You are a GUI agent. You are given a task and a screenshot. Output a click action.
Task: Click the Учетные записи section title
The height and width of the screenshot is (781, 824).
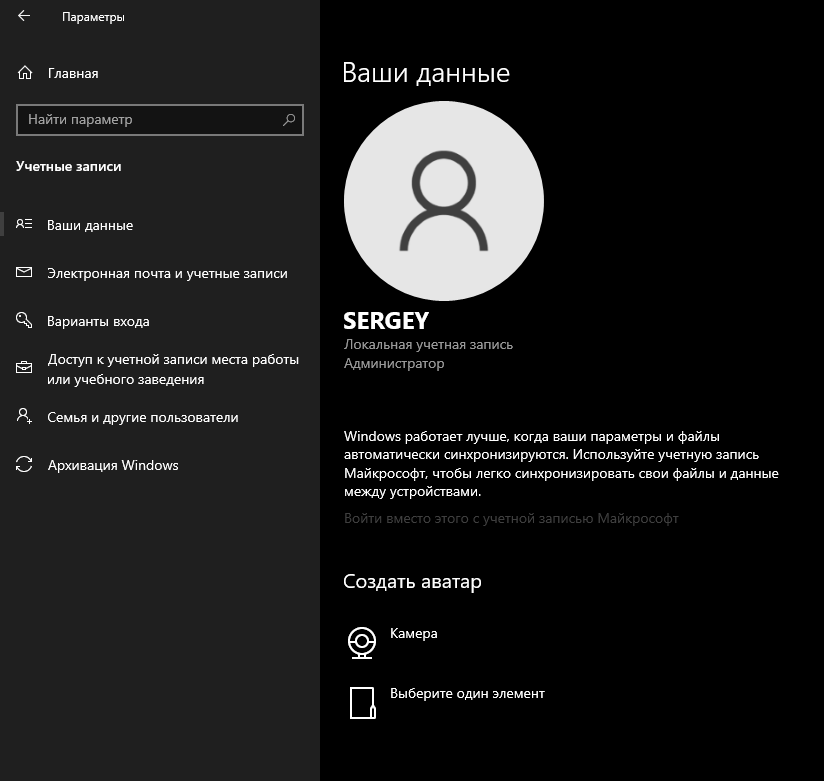click(68, 167)
